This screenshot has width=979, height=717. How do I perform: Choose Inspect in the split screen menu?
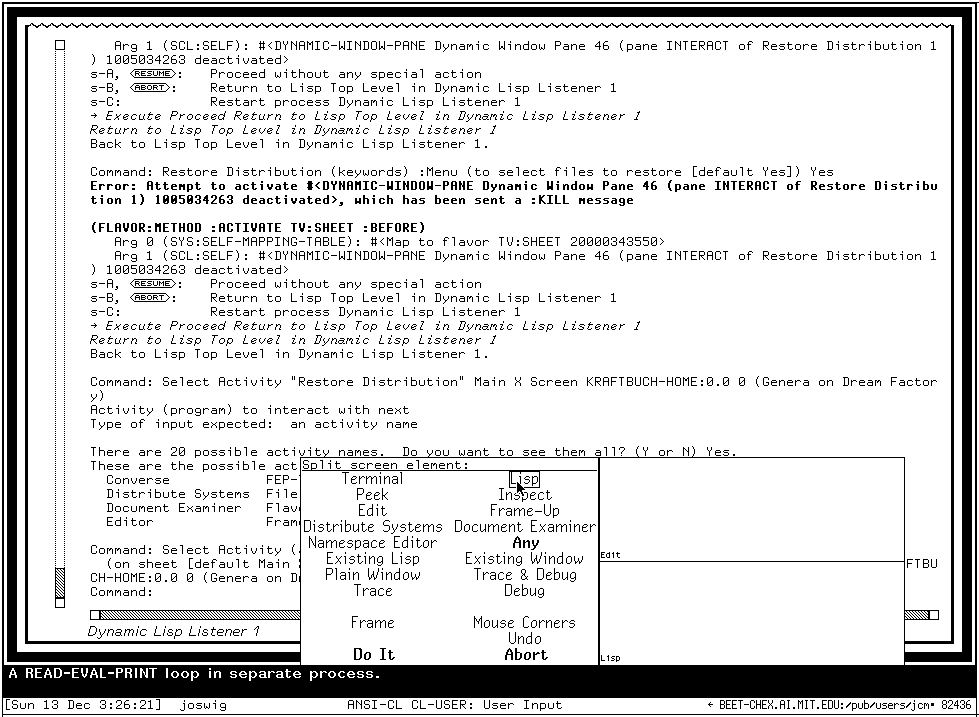(524, 495)
